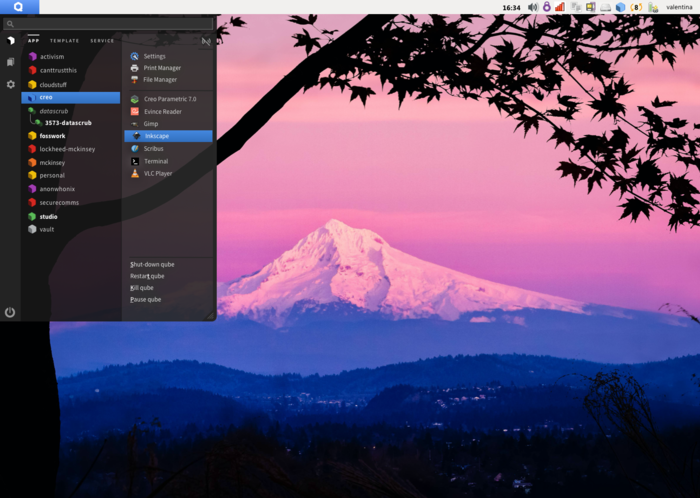The height and width of the screenshot is (498, 700).
Task: Switch to the APP tab
Action: coord(33,40)
